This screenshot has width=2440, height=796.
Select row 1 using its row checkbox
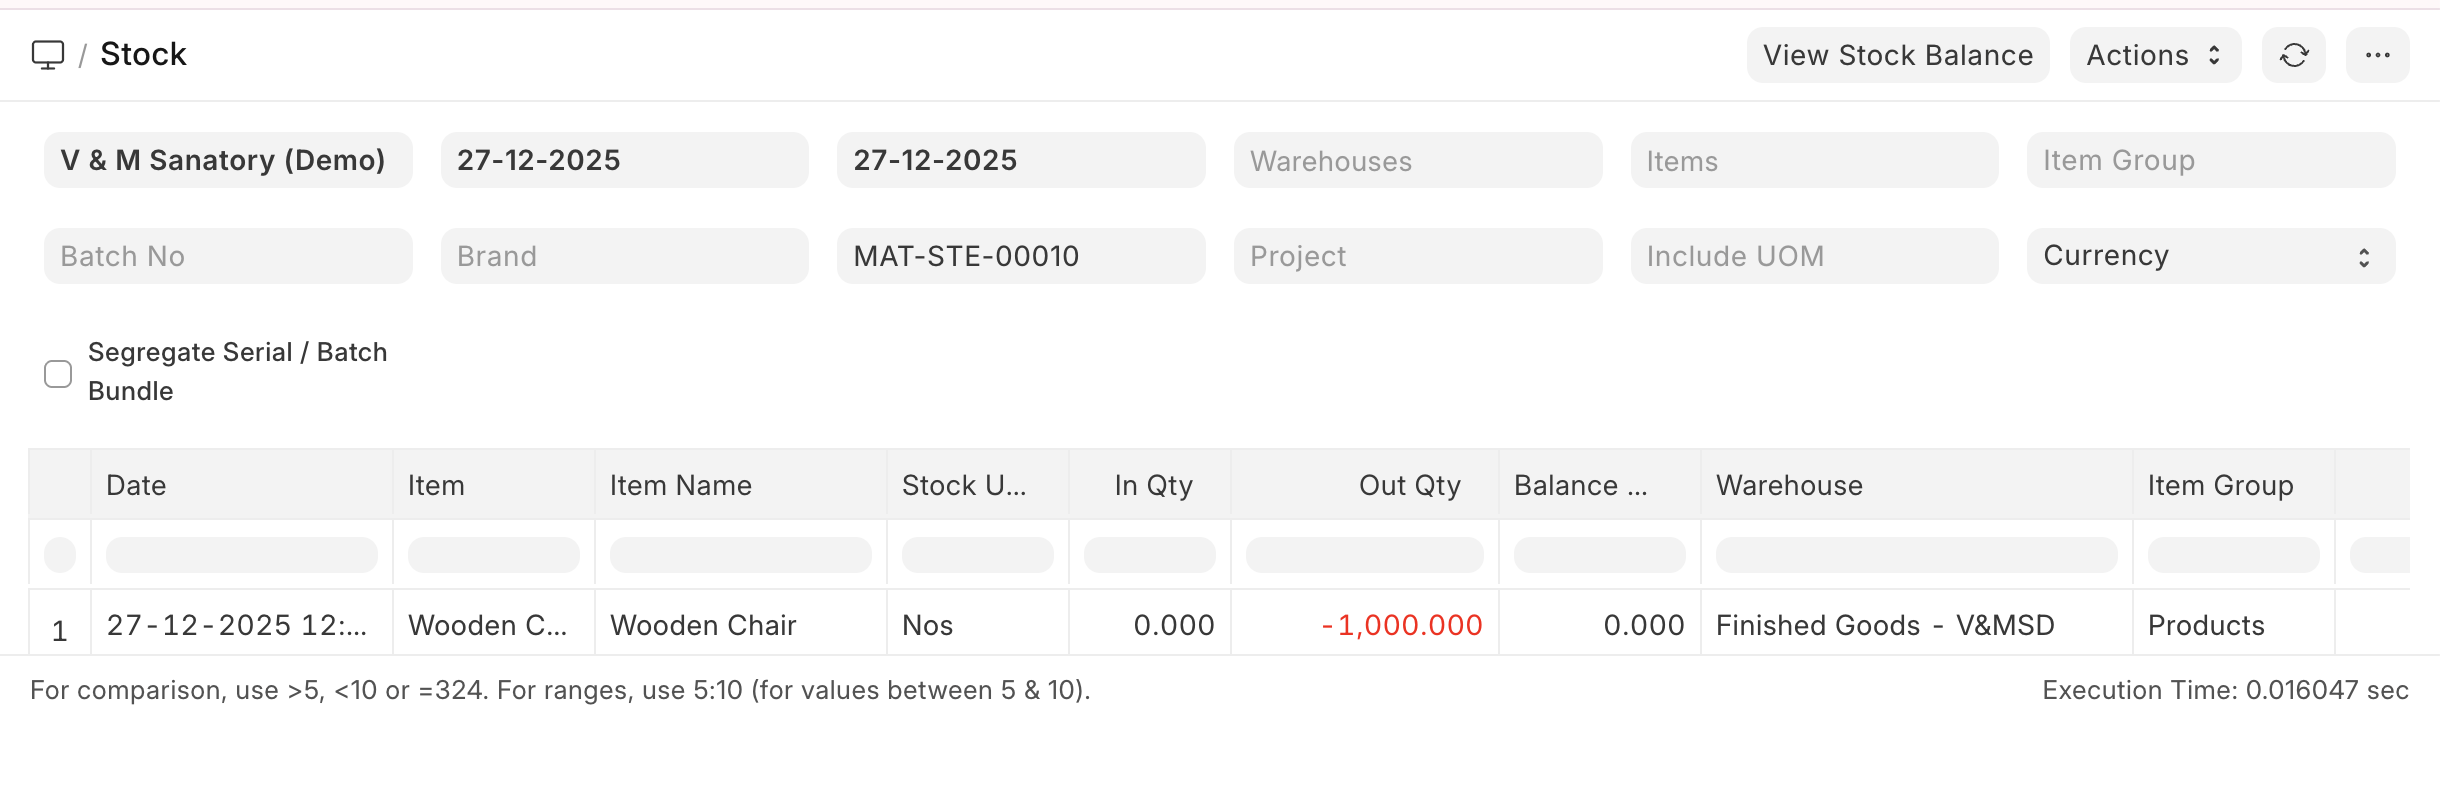[x=59, y=624]
